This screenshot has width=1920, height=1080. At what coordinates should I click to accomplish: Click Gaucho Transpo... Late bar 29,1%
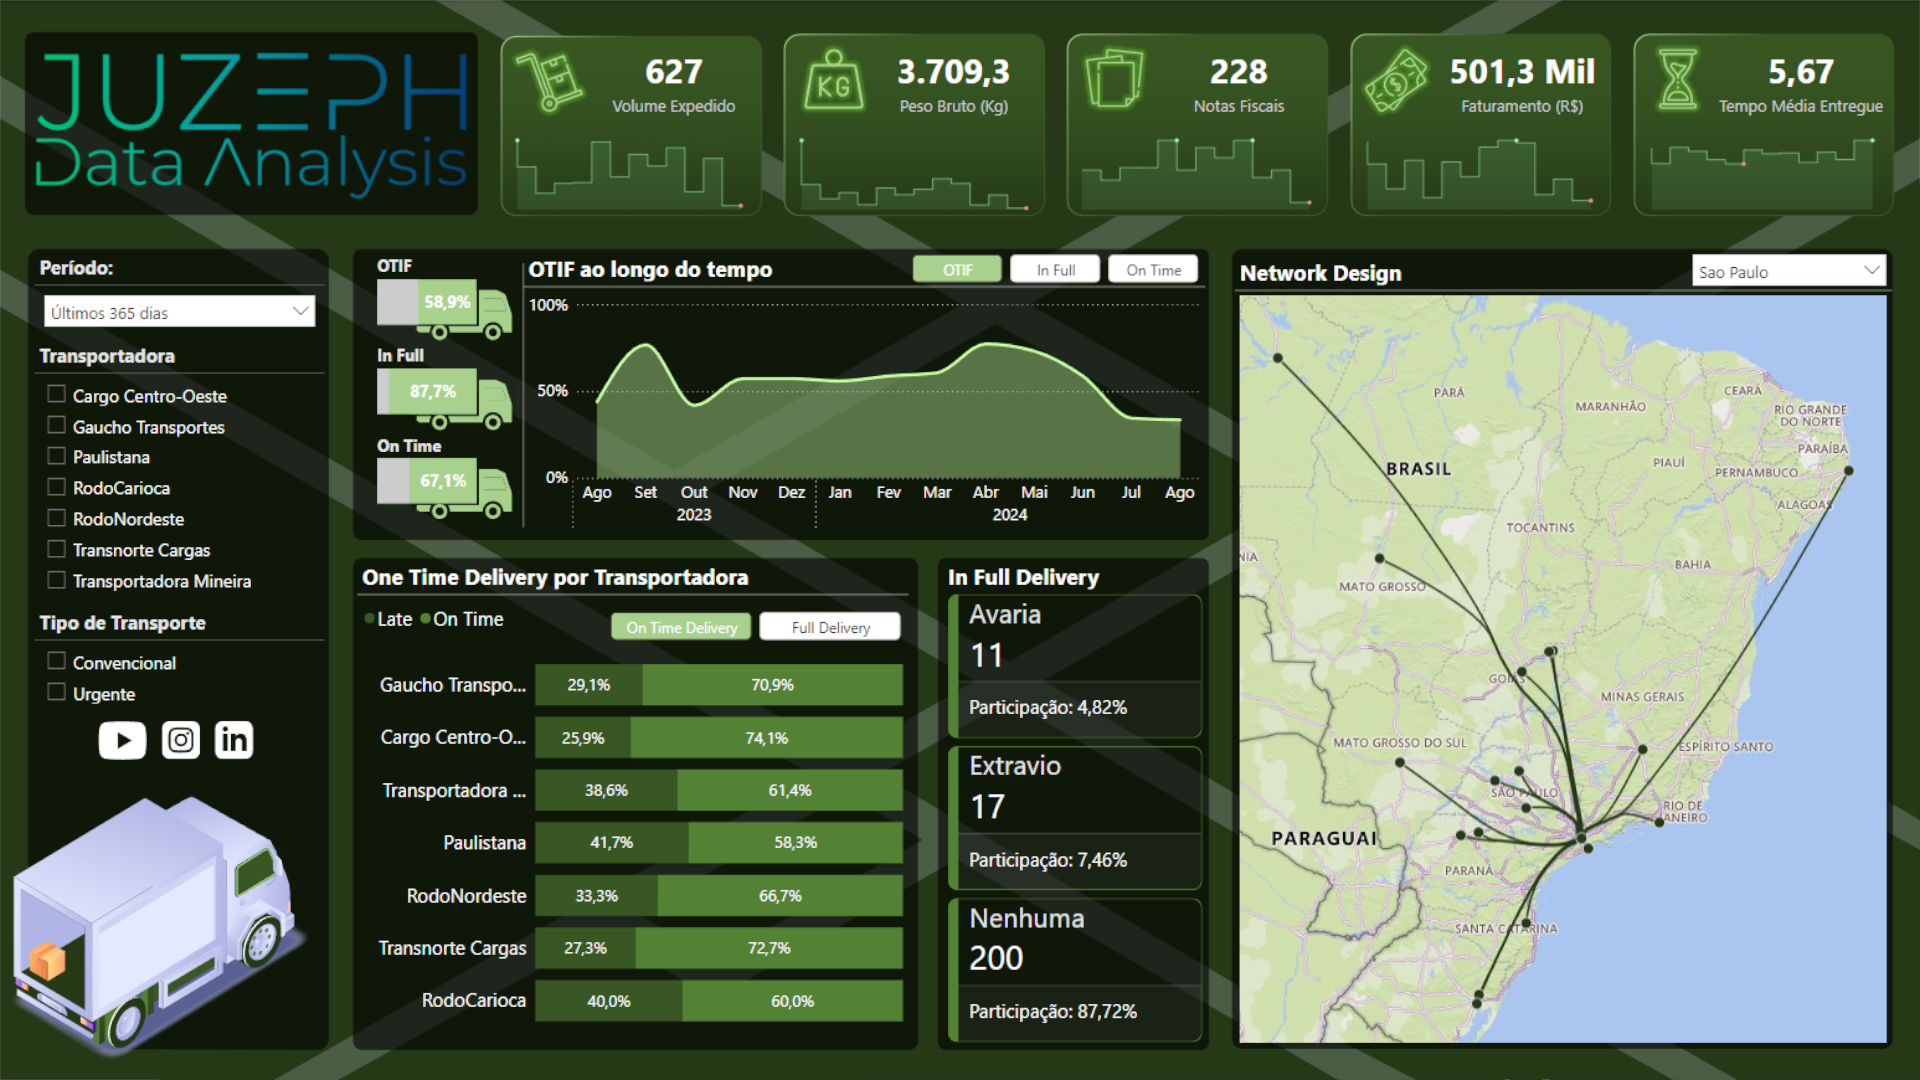pos(589,685)
